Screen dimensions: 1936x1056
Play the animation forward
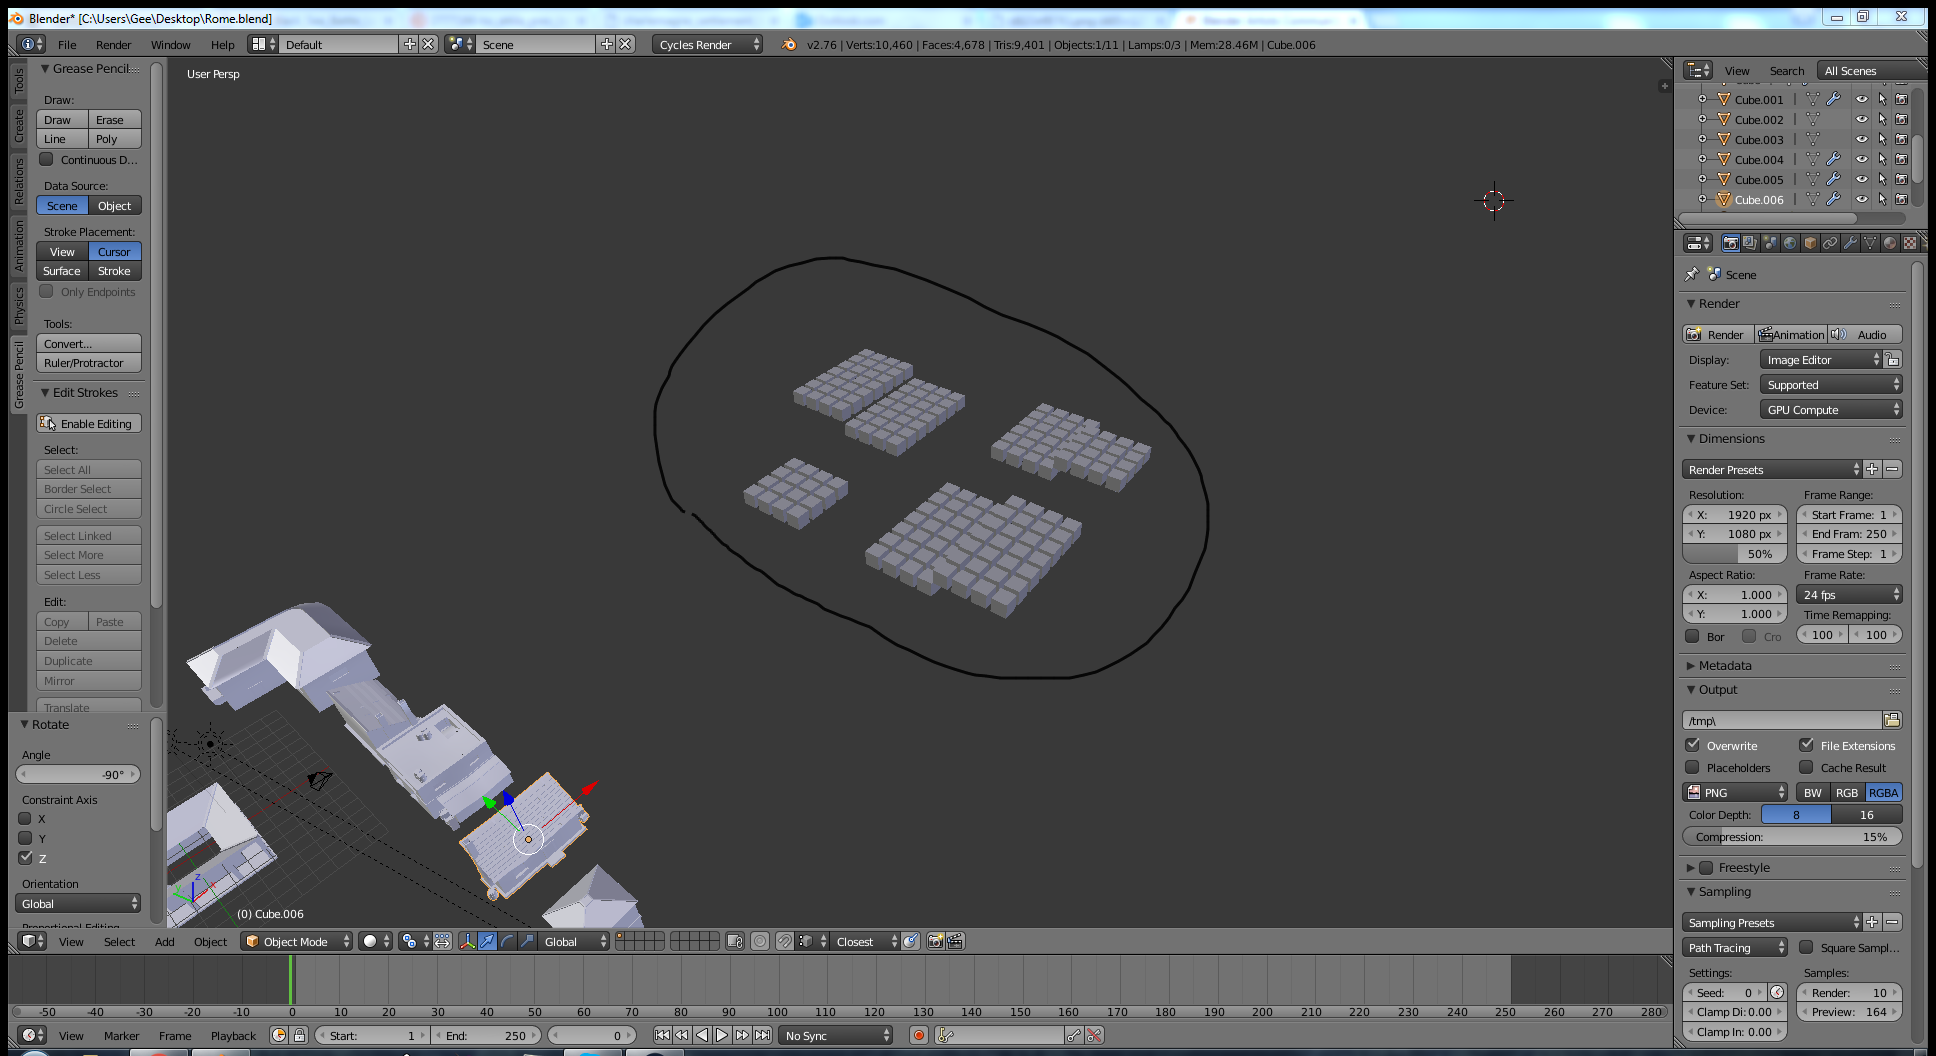tap(722, 1035)
